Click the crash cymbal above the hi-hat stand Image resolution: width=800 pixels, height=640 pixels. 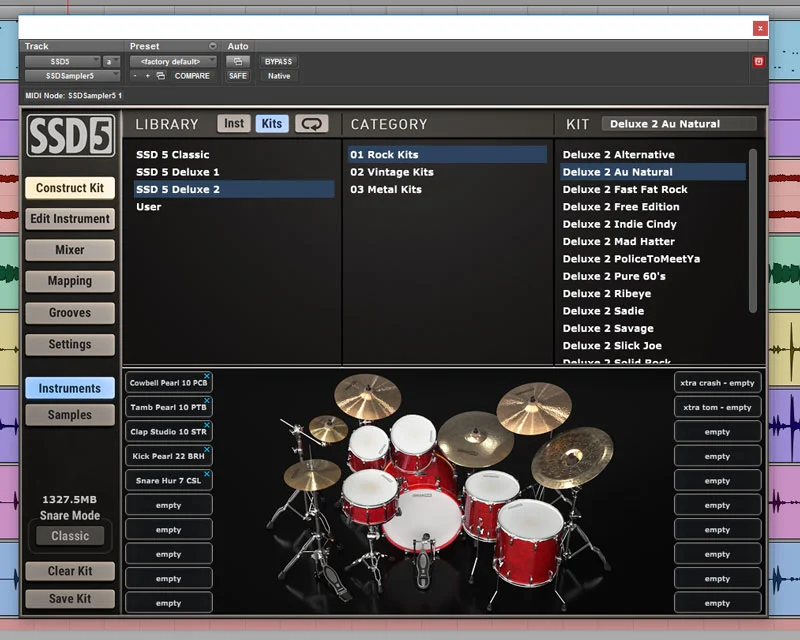click(x=367, y=397)
